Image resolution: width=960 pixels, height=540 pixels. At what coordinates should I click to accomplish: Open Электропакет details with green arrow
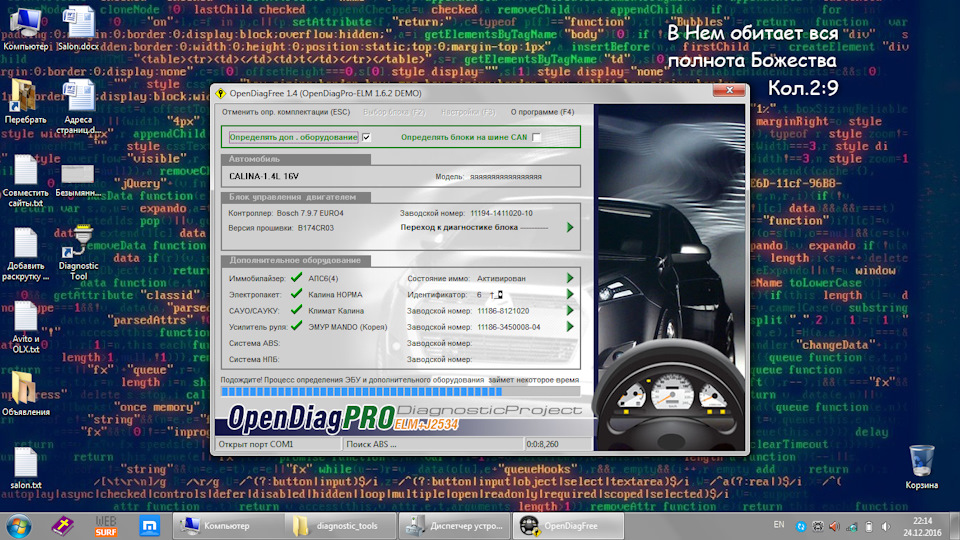coord(570,294)
